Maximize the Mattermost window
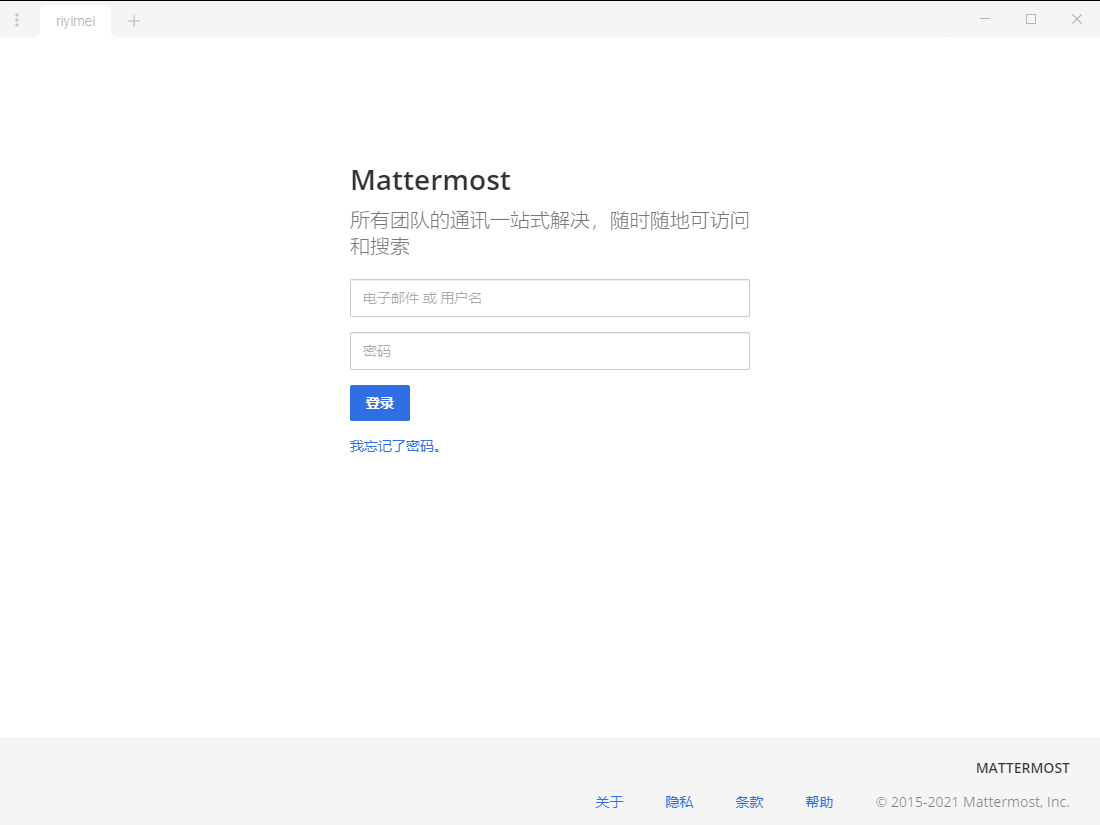Viewport: 1100px width, 825px height. click(1031, 19)
